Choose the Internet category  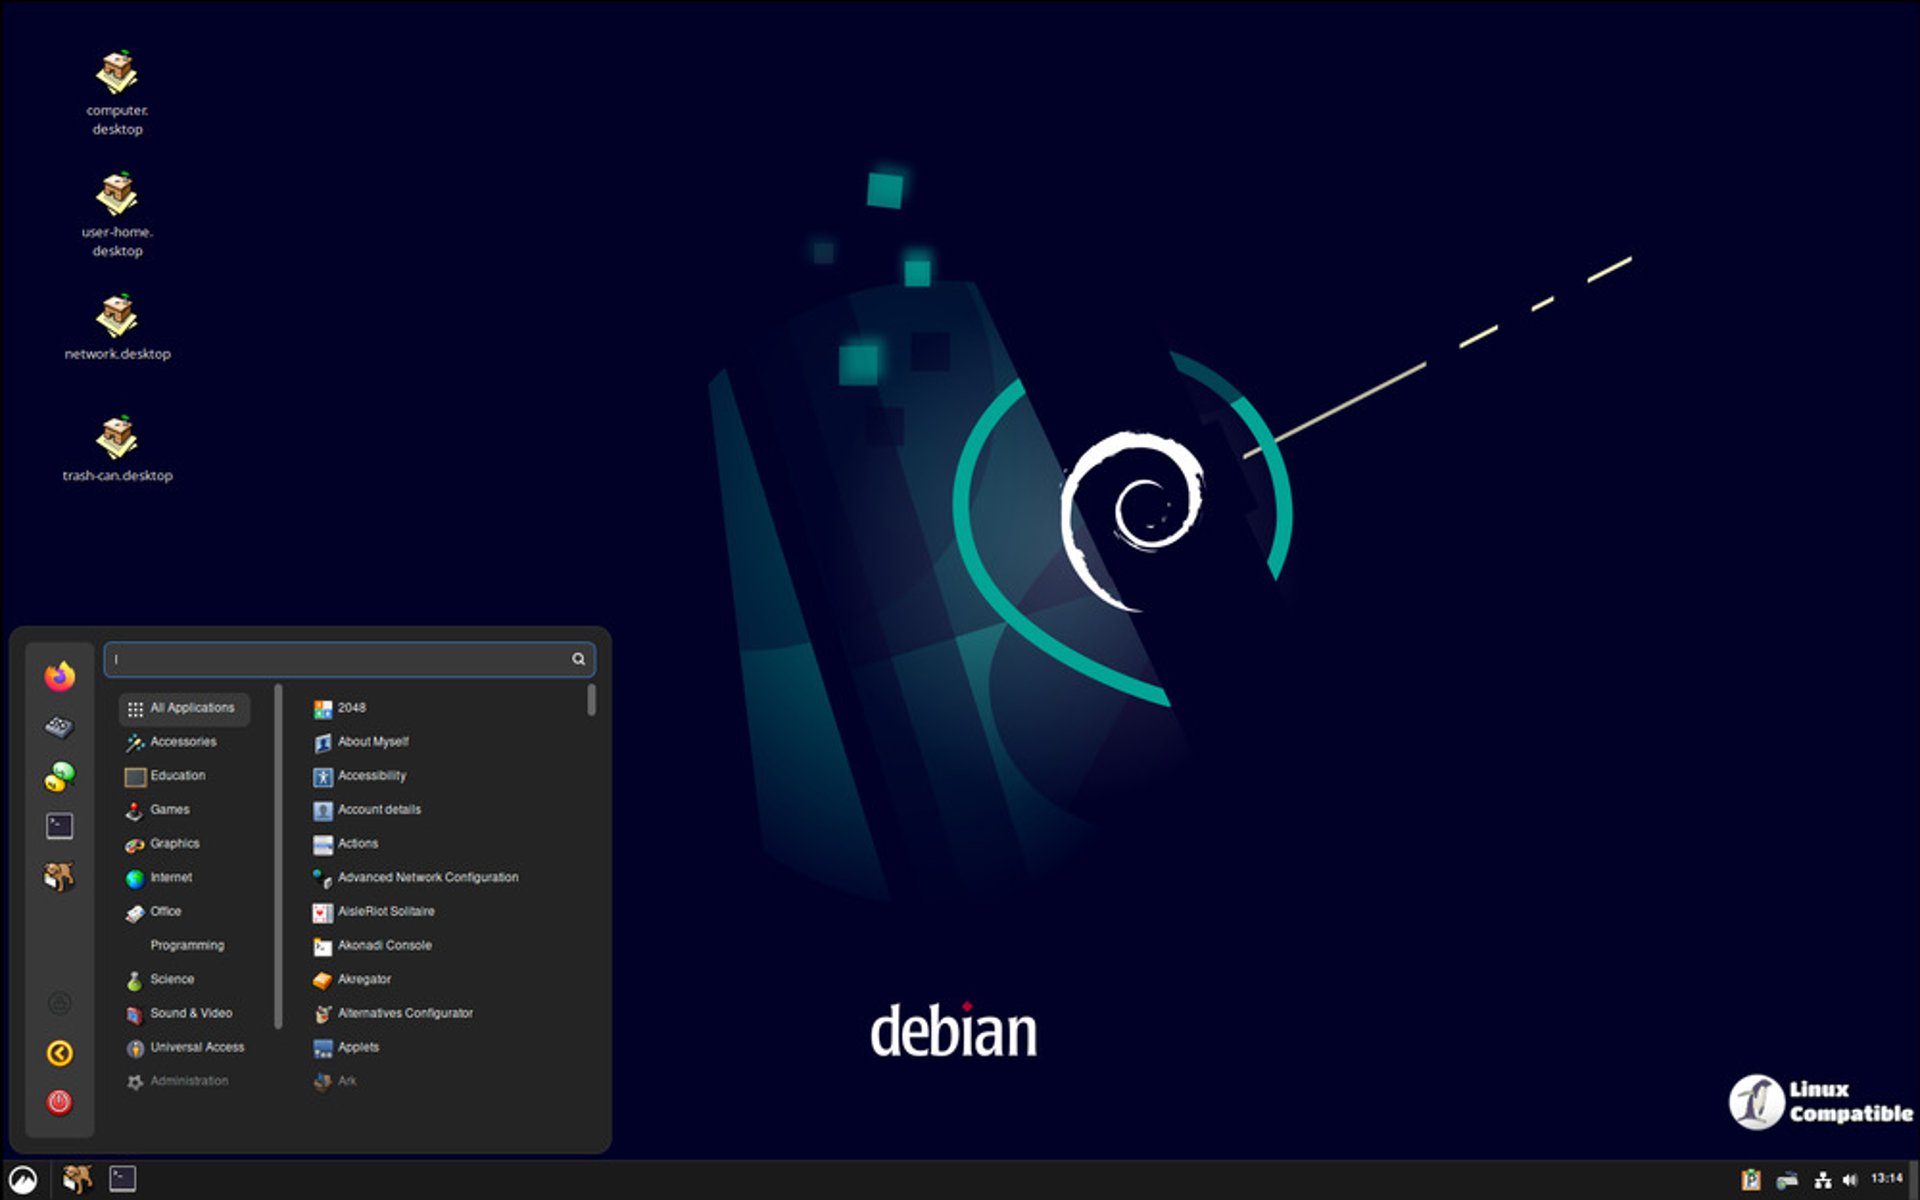coord(171,878)
